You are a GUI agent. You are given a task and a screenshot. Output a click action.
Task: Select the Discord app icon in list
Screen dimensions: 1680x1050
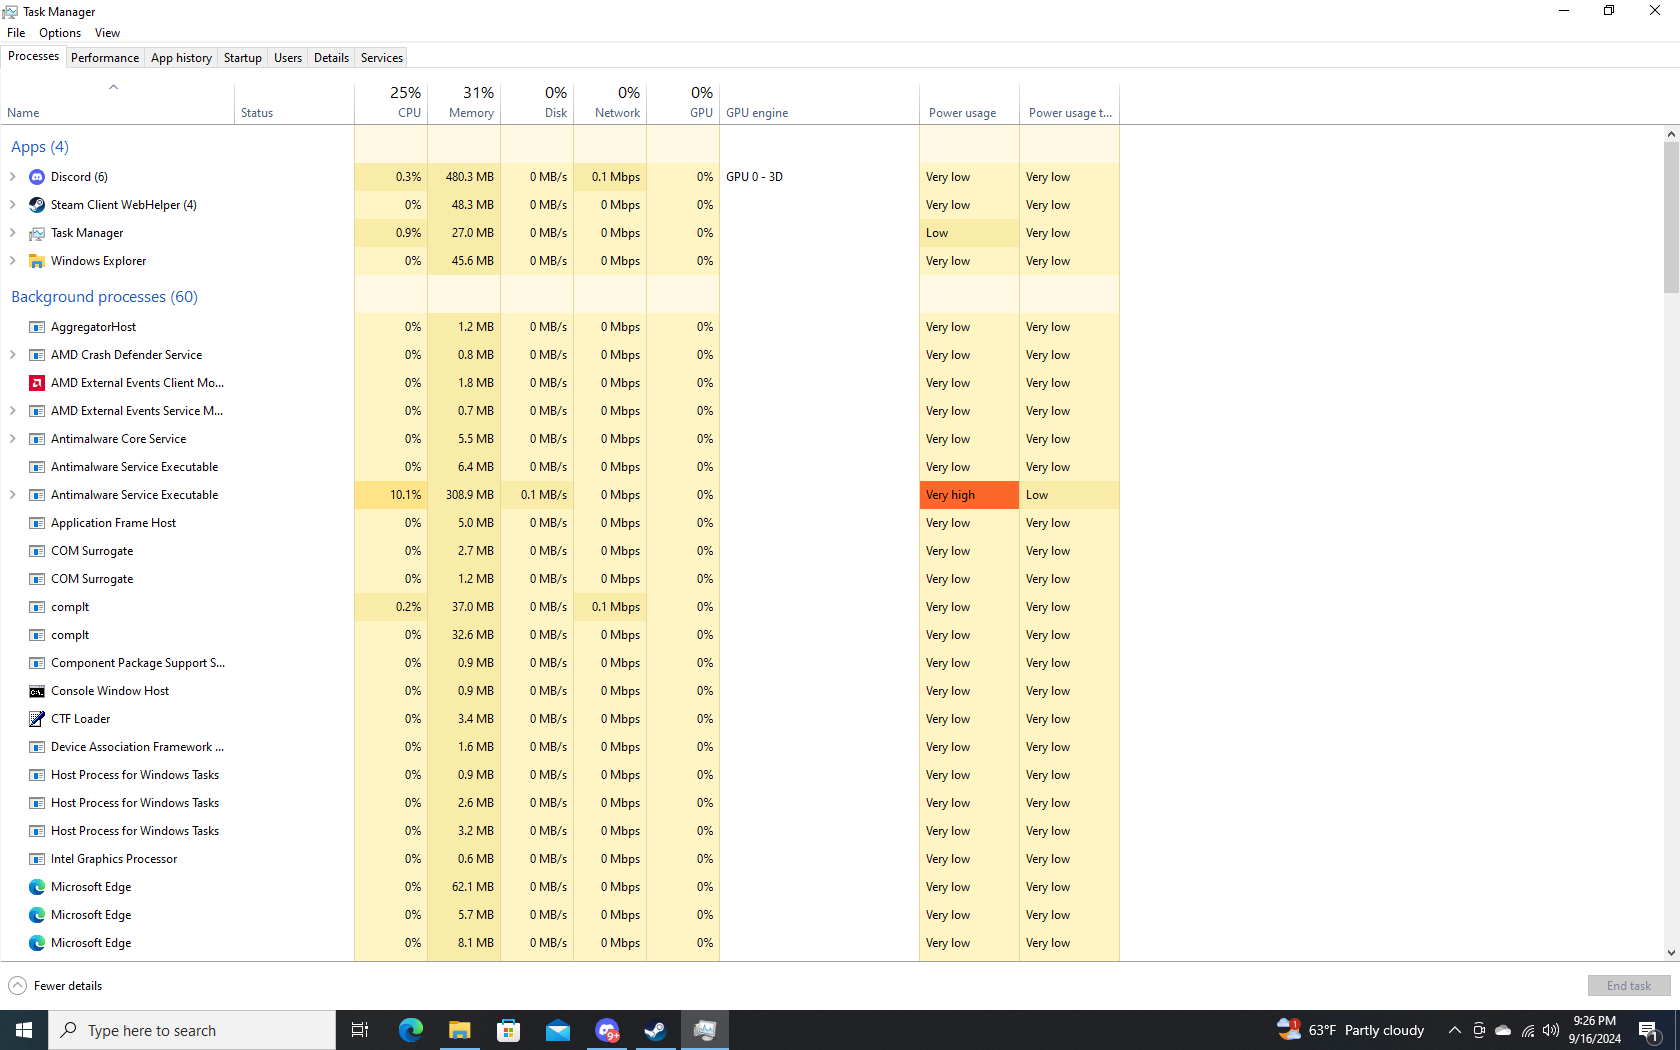(x=37, y=177)
